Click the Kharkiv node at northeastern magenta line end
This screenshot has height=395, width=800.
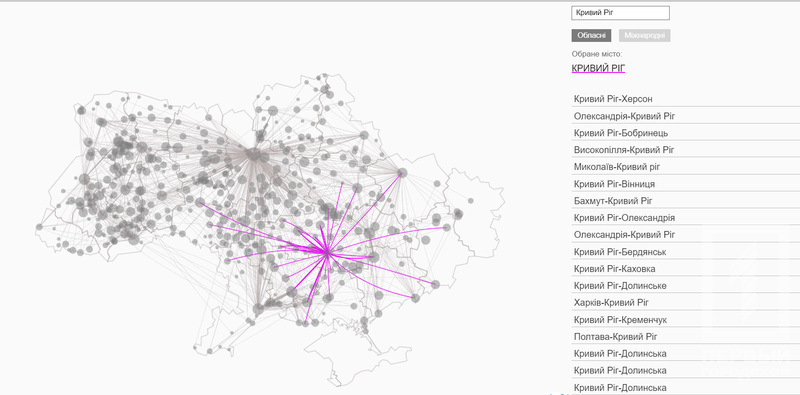point(402,173)
